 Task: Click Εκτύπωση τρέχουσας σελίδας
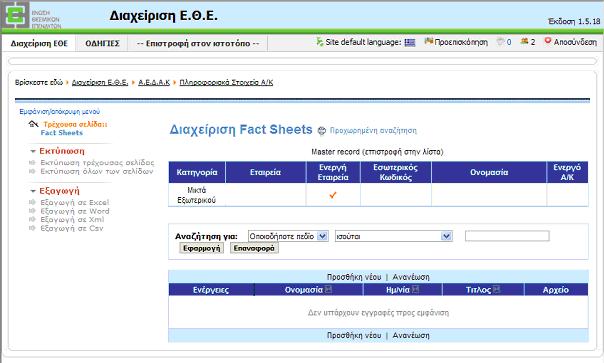(97, 163)
